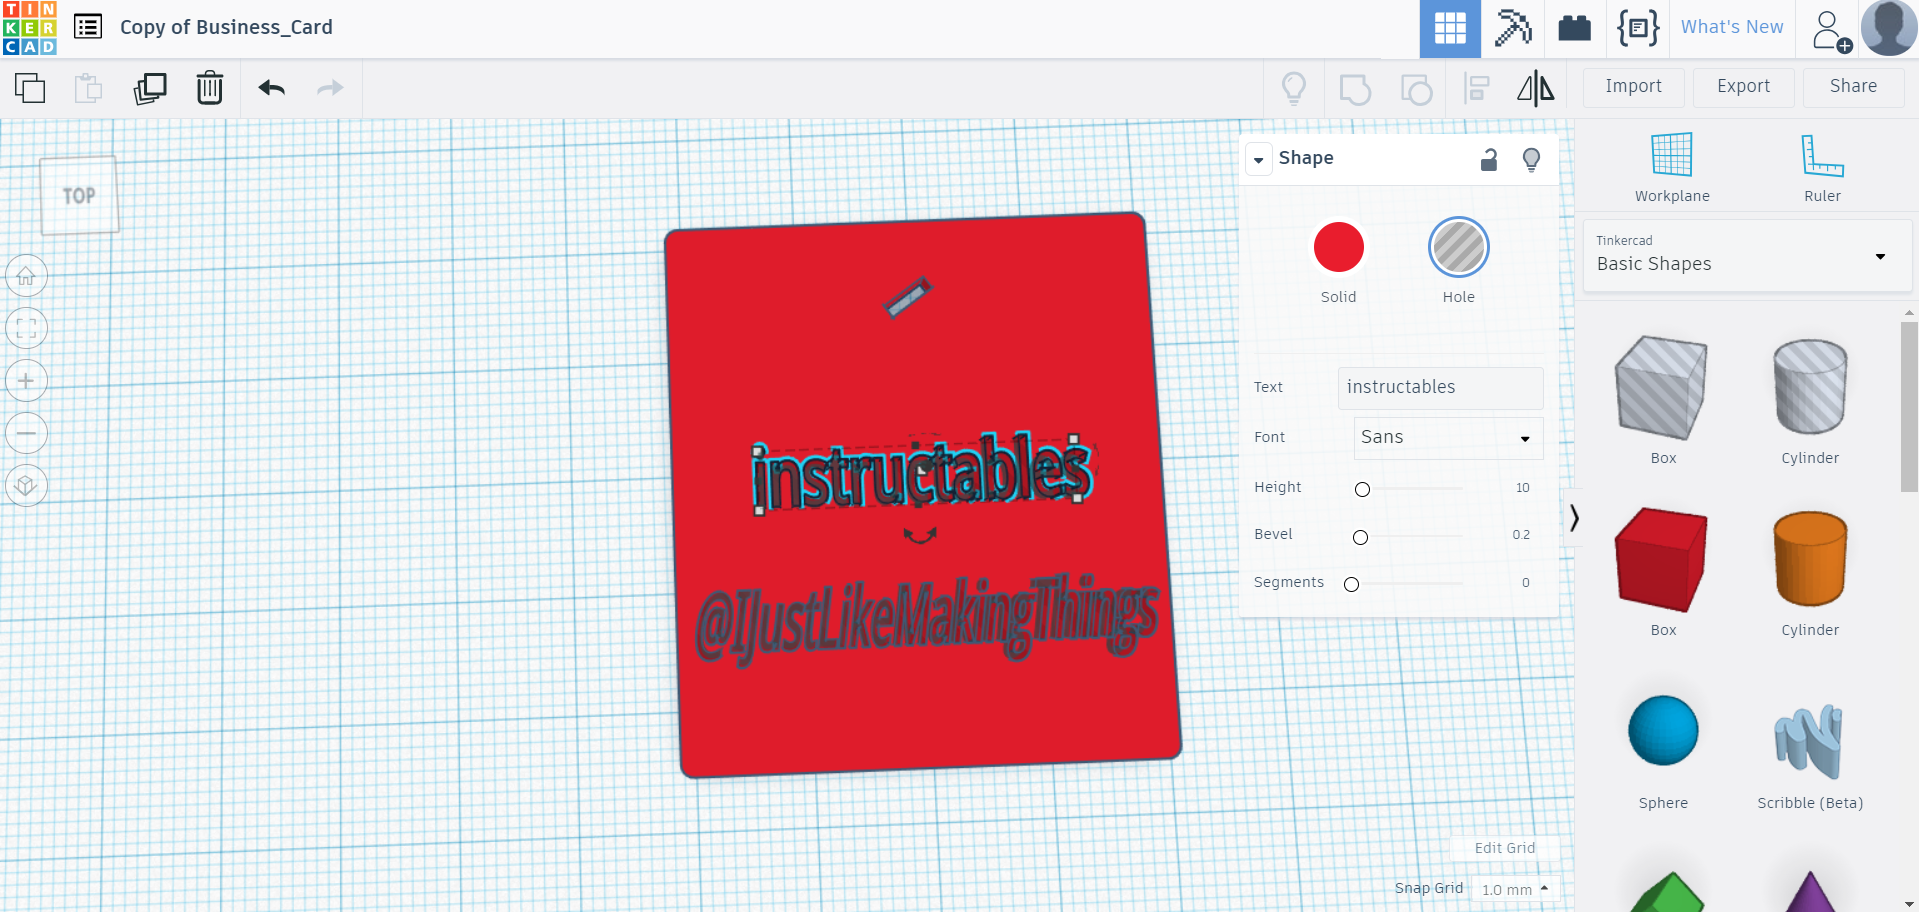Show all hidden shapes with the lightbulb icon

coord(1294,88)
